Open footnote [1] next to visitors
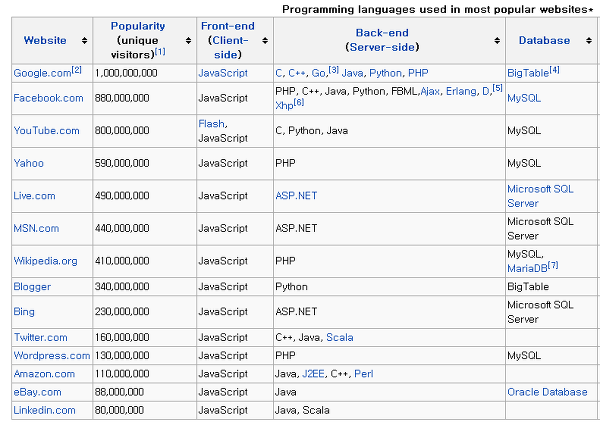The height and width of the screenshot is (422, 600). click(x=160, y=51)
